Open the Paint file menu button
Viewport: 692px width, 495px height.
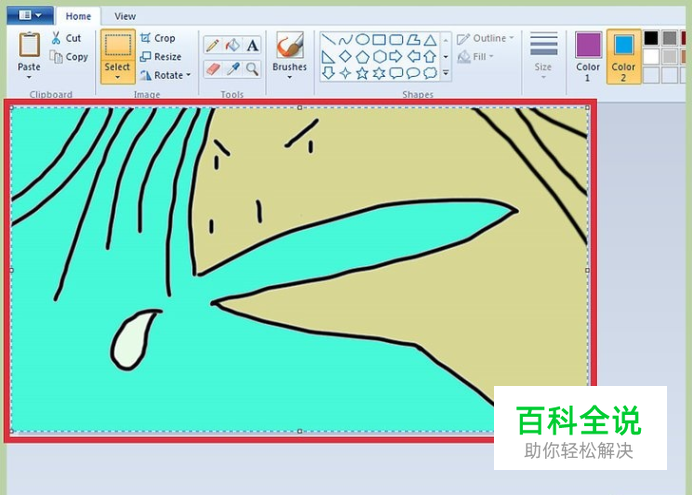[x=30, y=15]
